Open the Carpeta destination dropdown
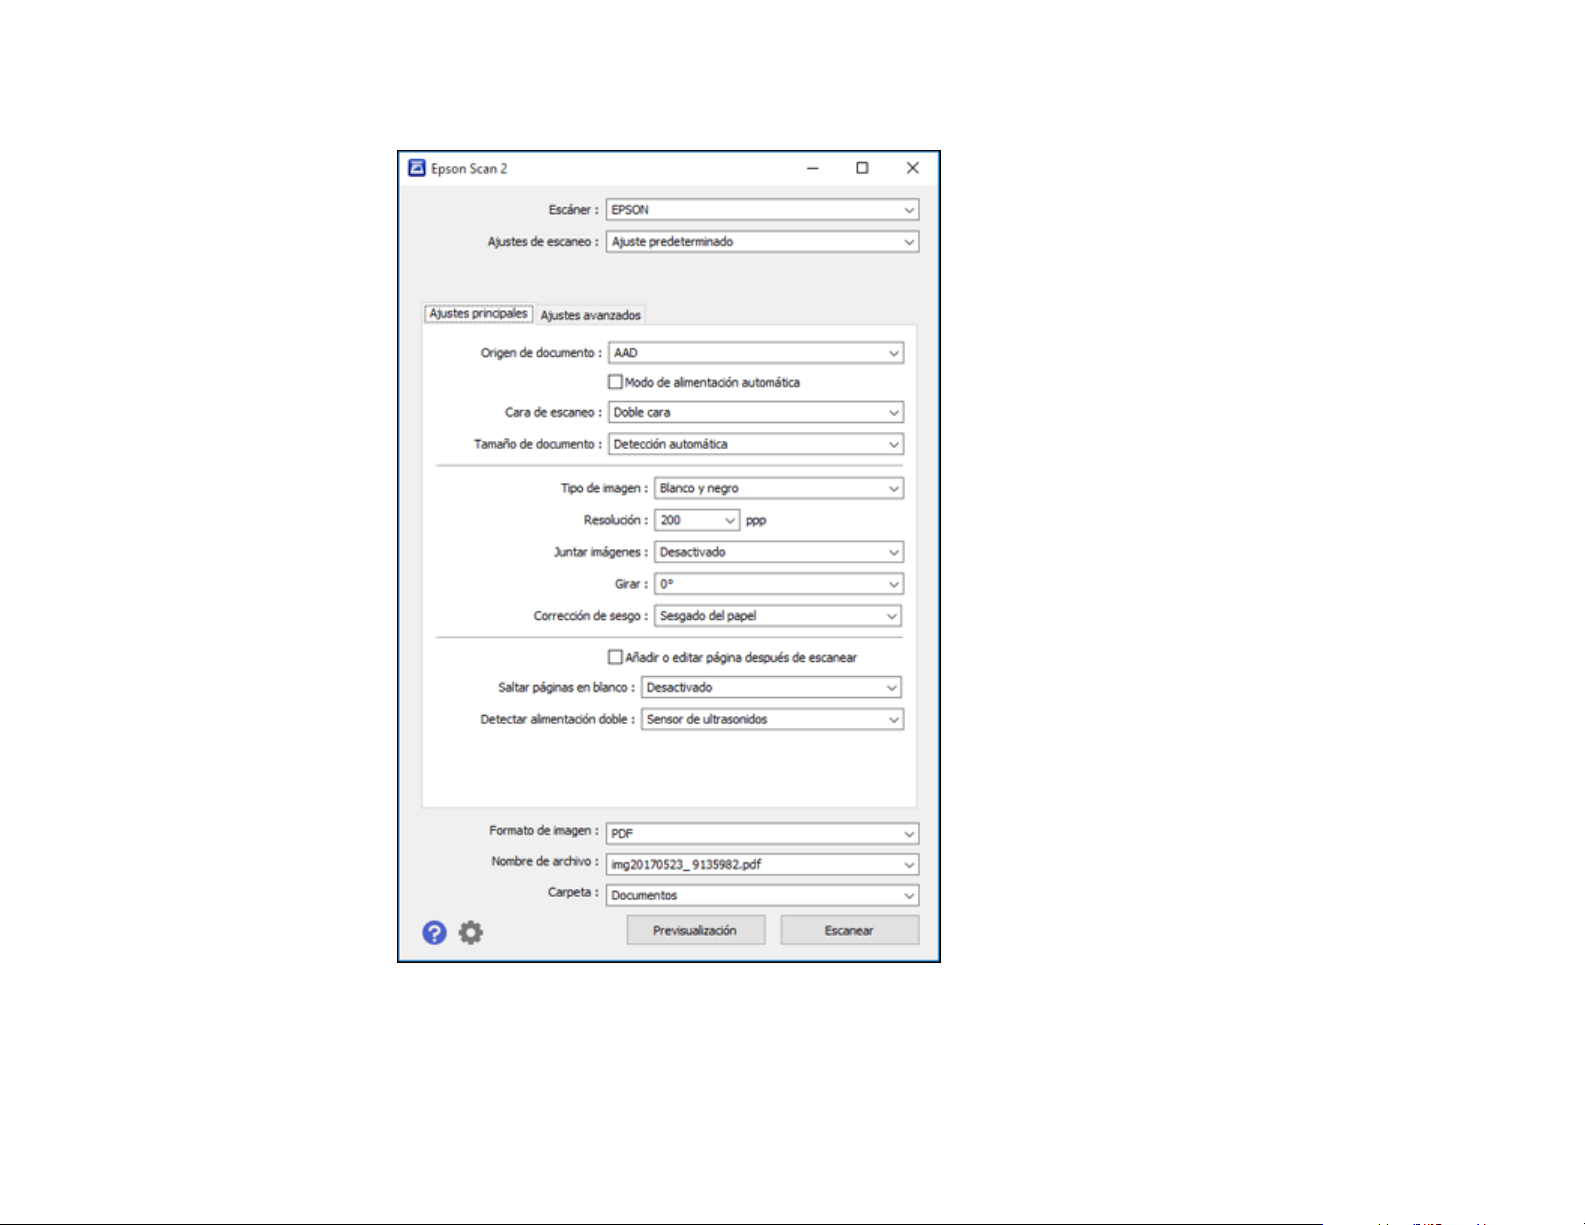This screenshot has width=1585, height=1225. 762,895
